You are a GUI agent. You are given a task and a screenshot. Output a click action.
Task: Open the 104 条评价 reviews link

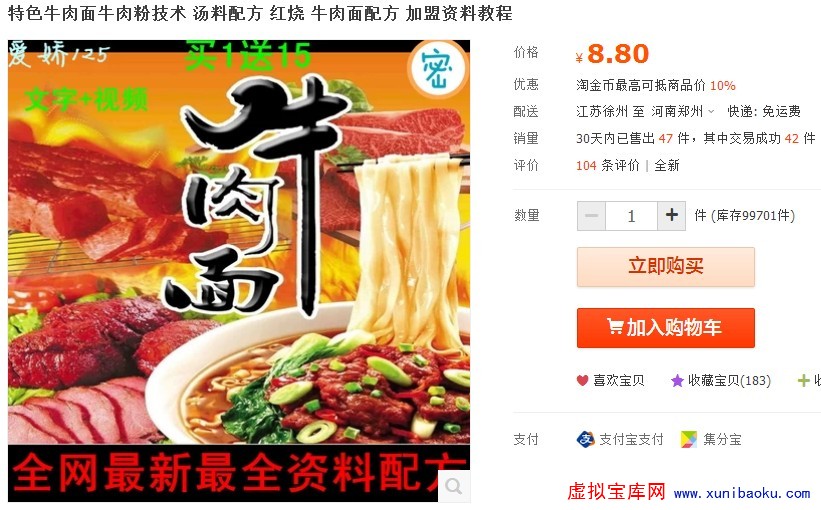[x=608, y=165]
